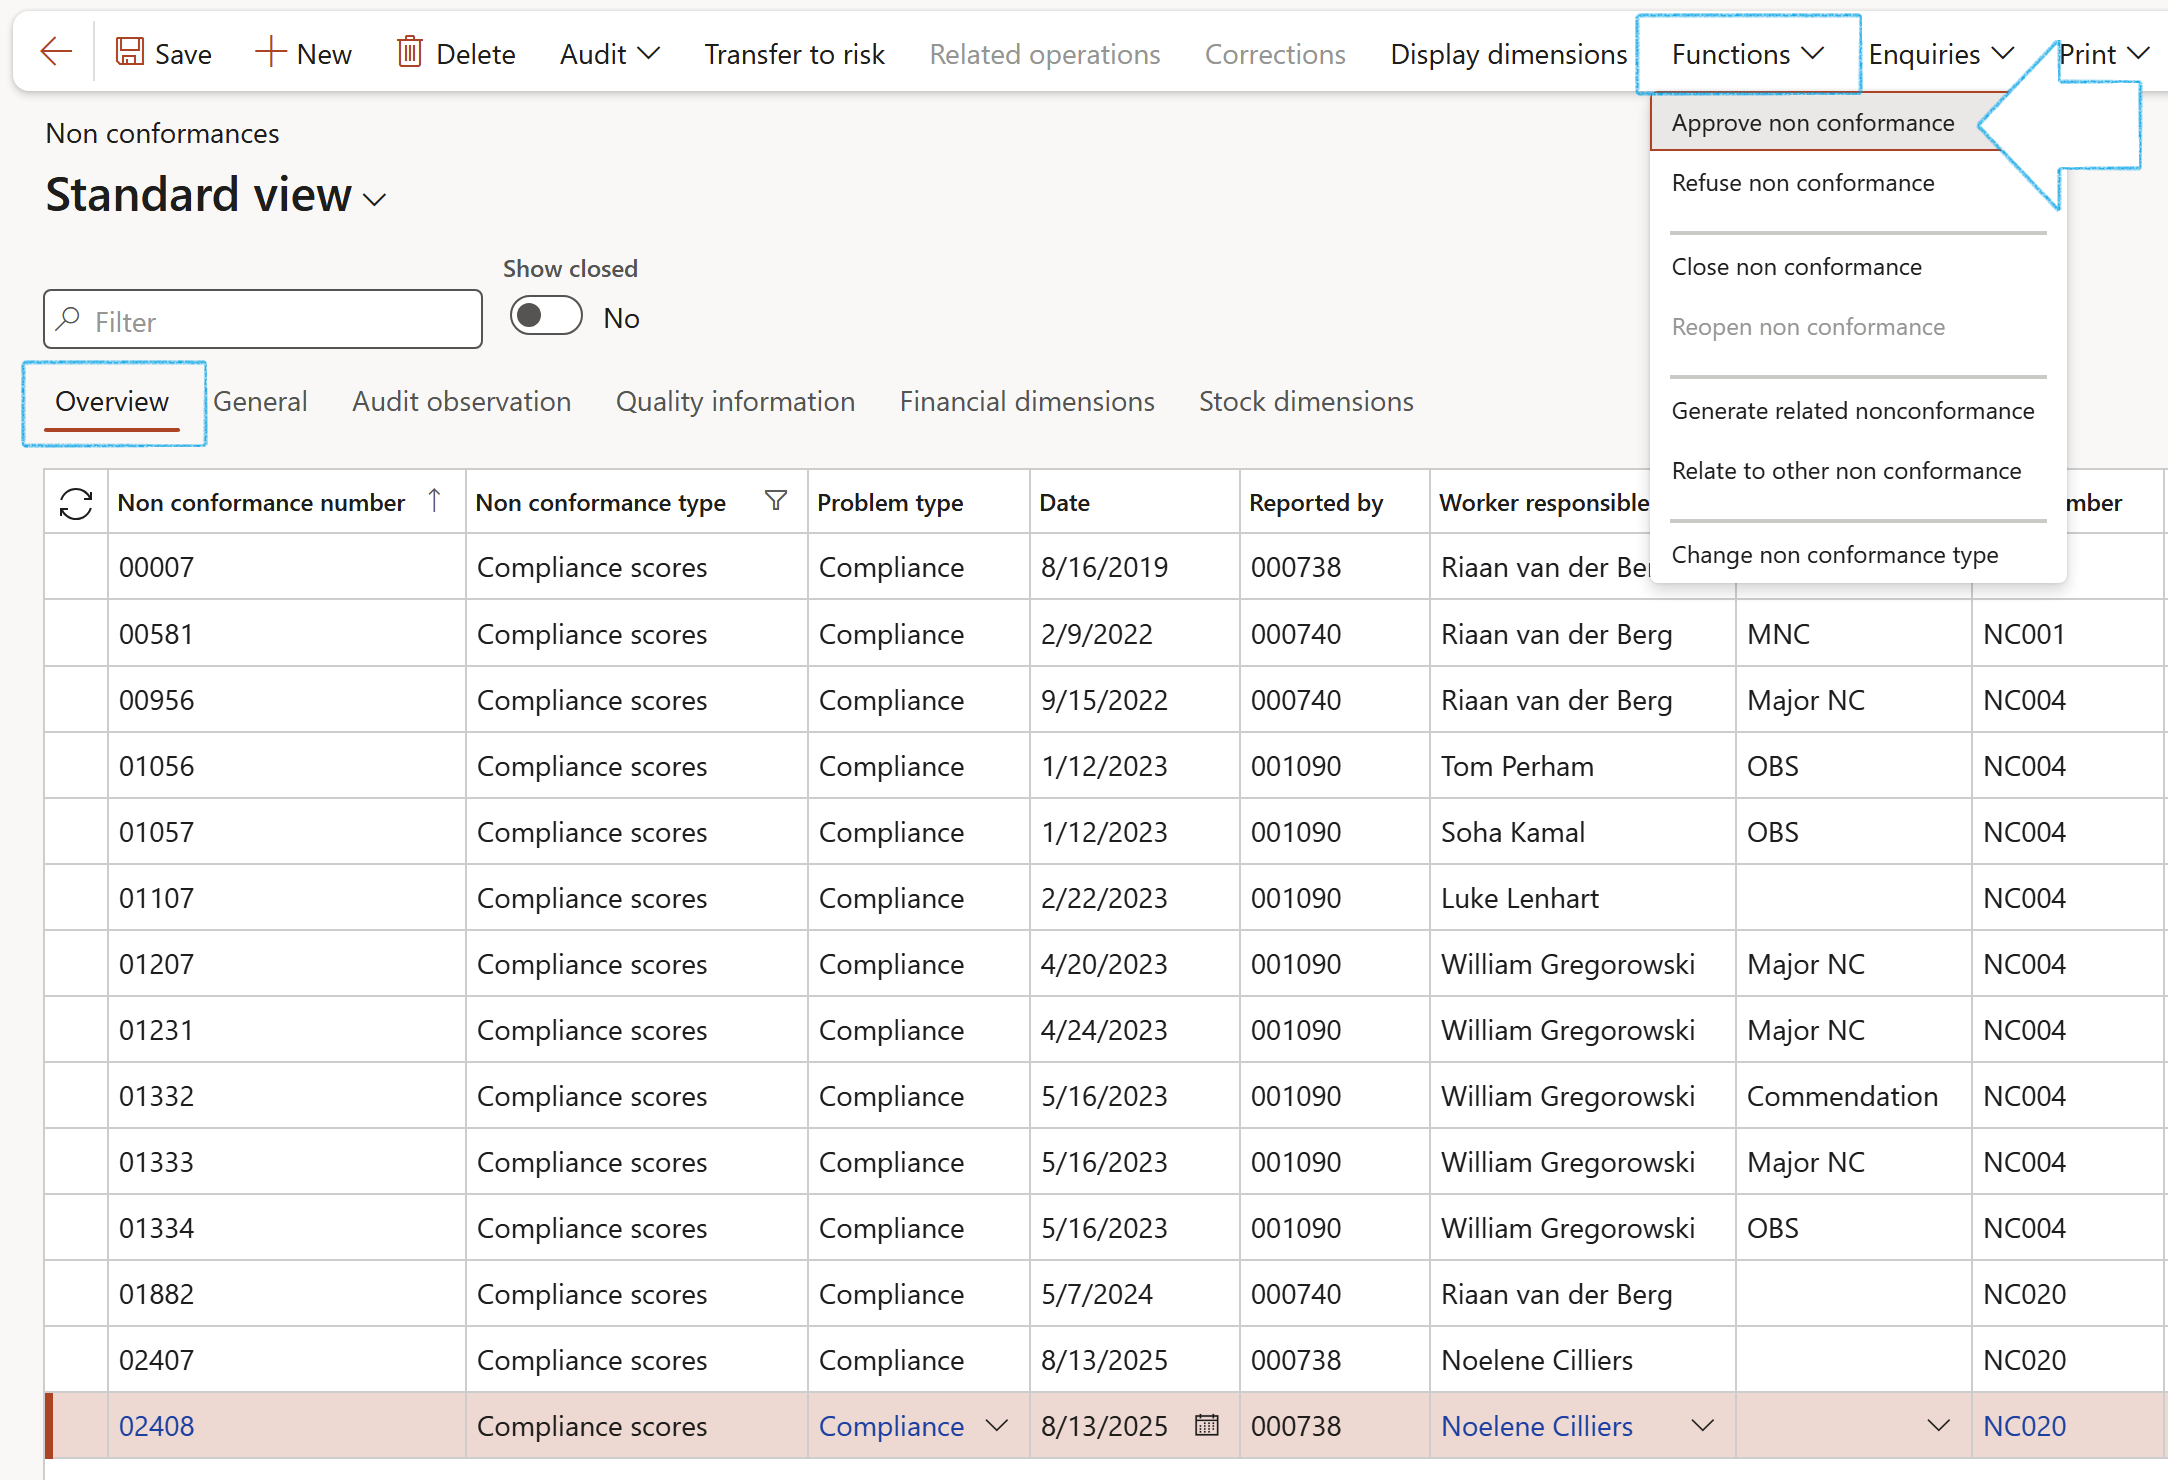Screen dimensions: 2168x1480
Task: Toggle the Show closed switch
Action: [x=546, y=317]
